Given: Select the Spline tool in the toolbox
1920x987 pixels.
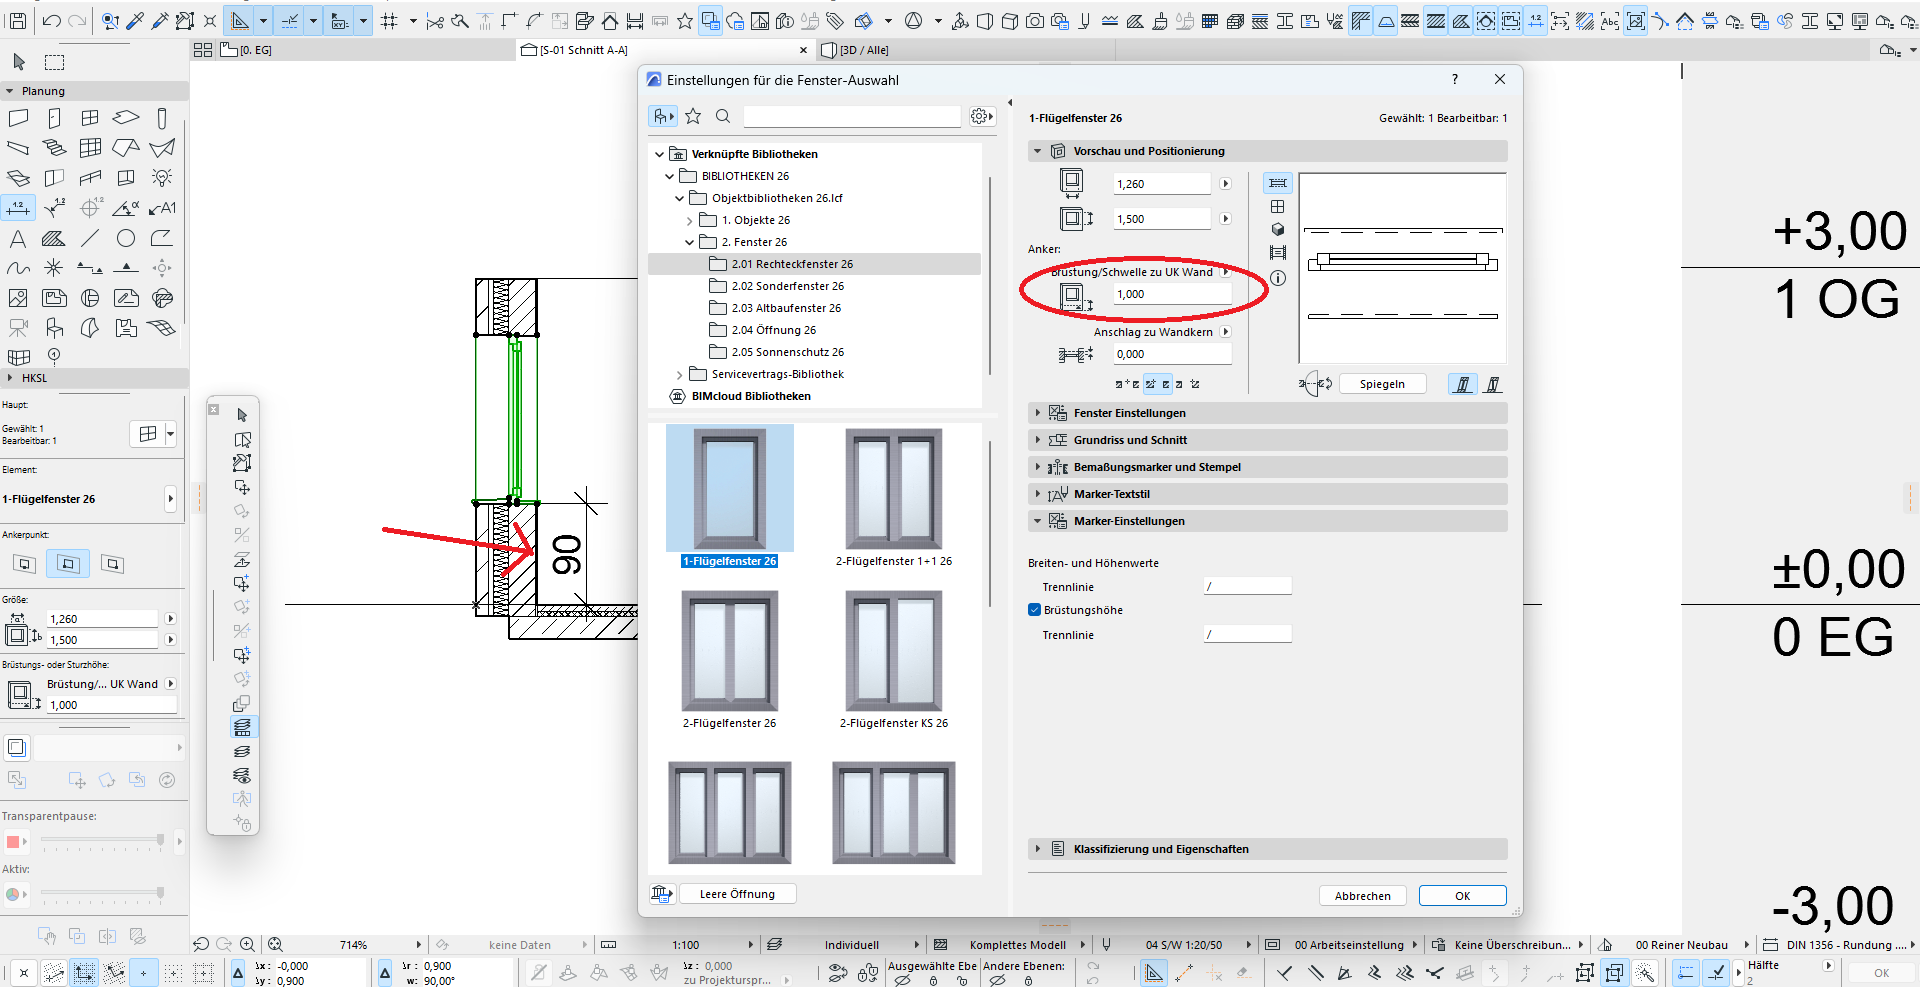Looking at the screenshot, I should pos(18,268).
